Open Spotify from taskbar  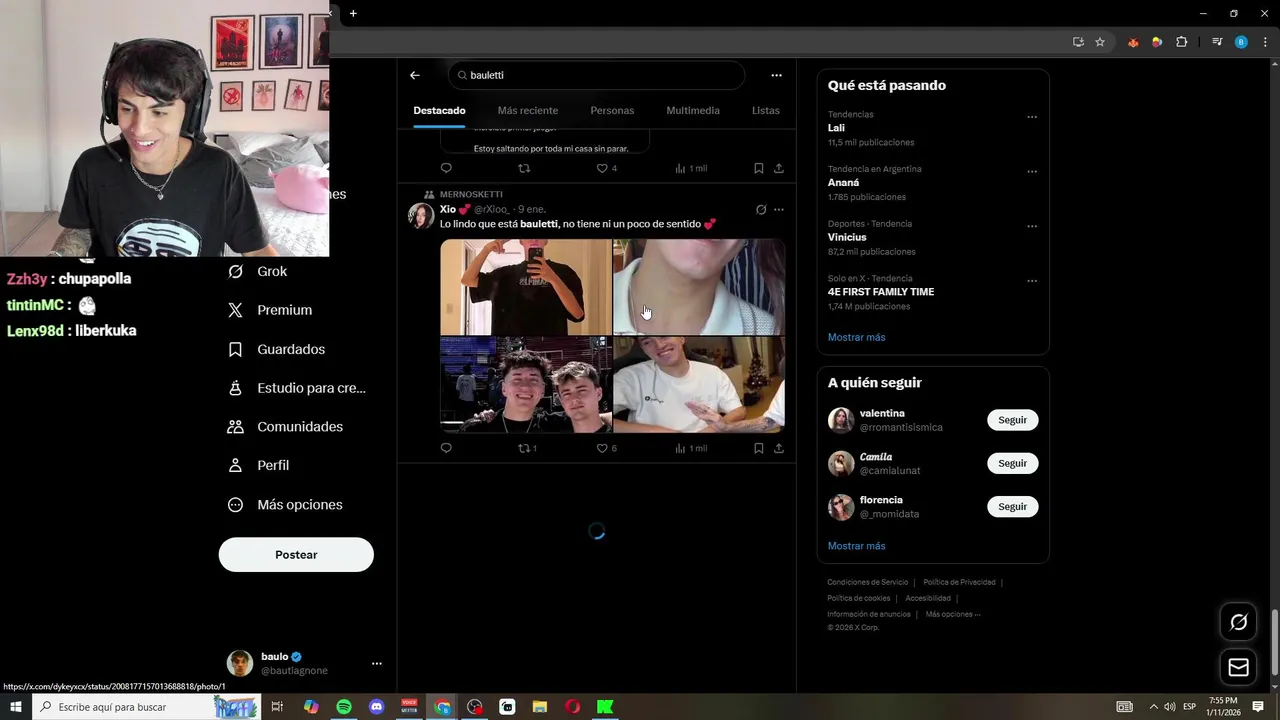(x=344, y=707)
